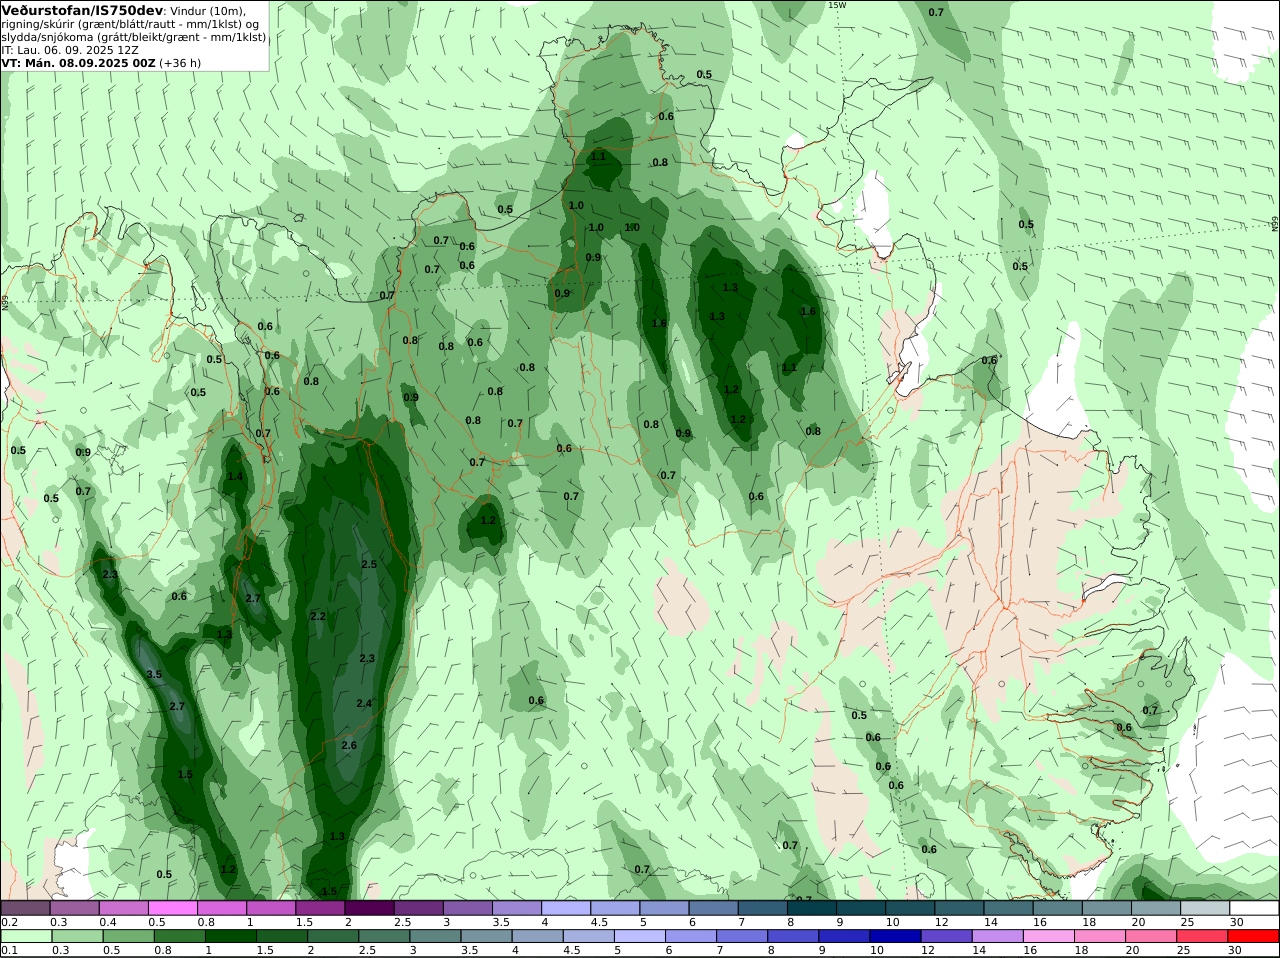This screenshot has height=958, width=1280.
Task: Click the 2.5 precipitation value on the map
Action: (369, 565)
